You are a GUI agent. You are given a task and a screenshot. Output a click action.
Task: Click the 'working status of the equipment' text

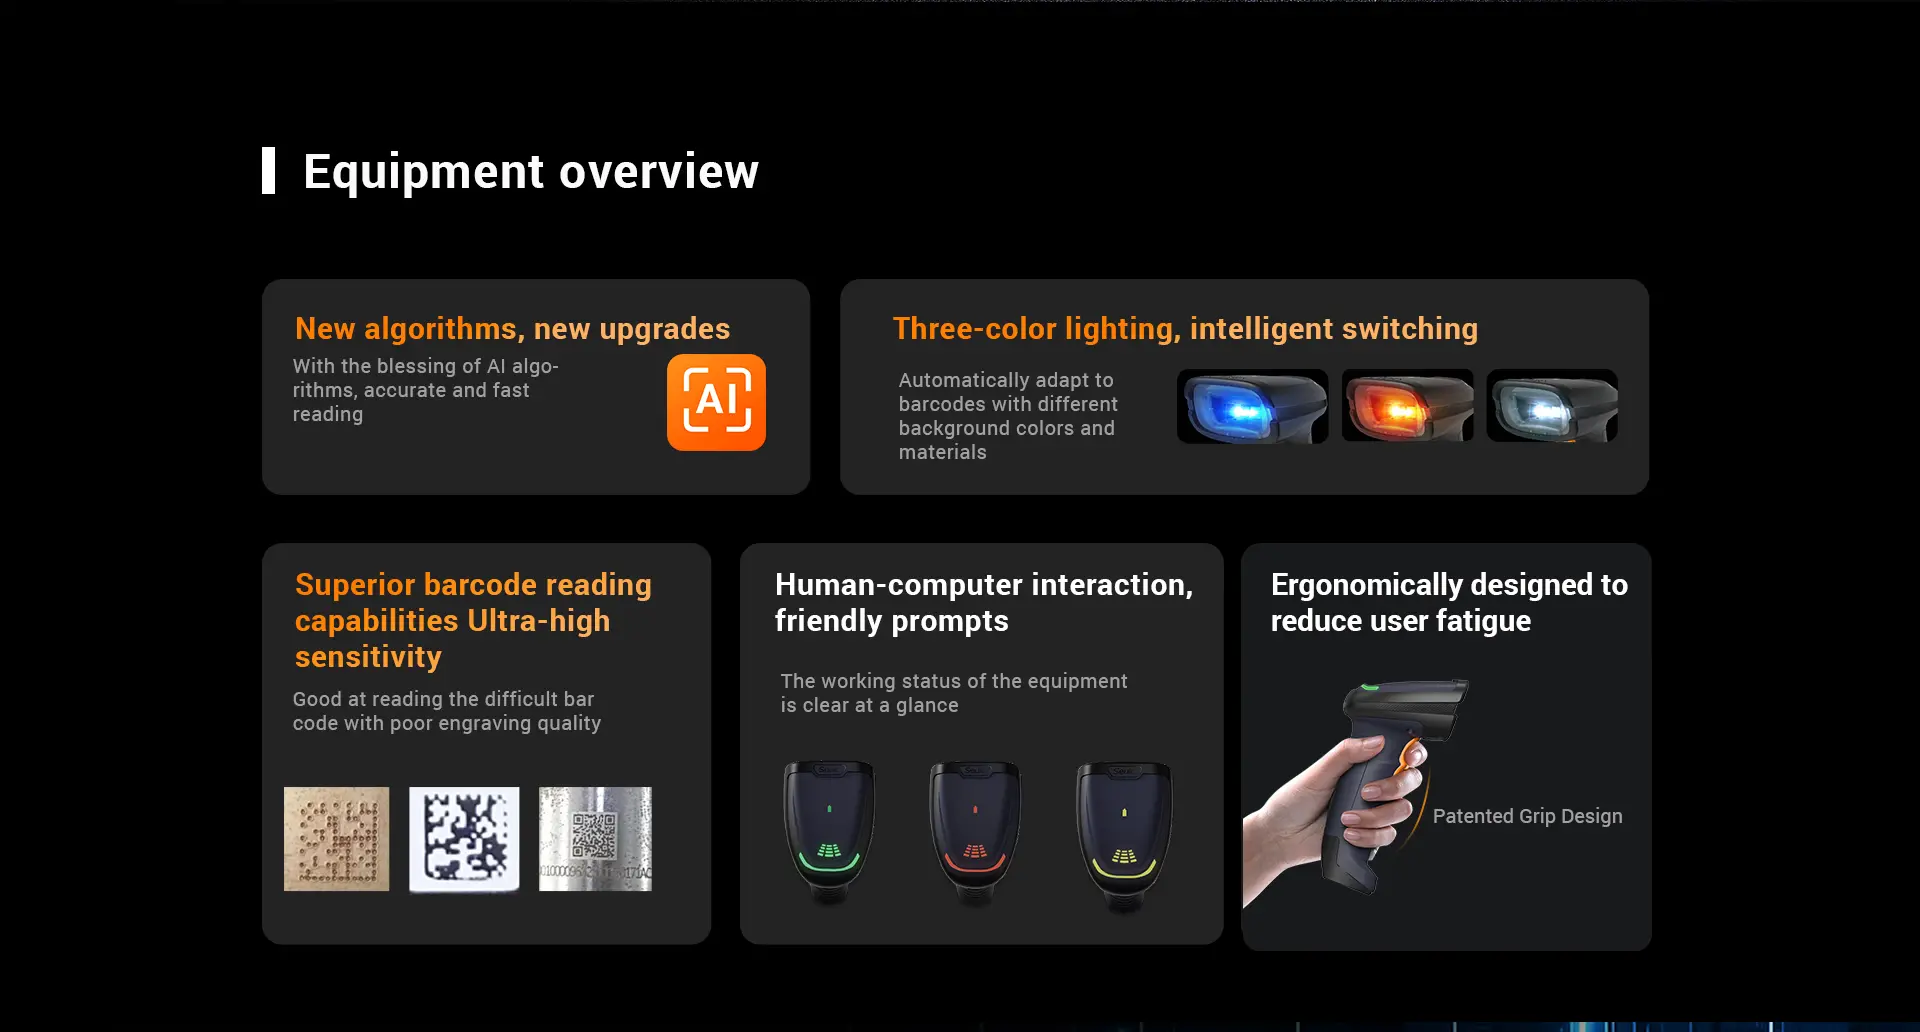[954, 693]
